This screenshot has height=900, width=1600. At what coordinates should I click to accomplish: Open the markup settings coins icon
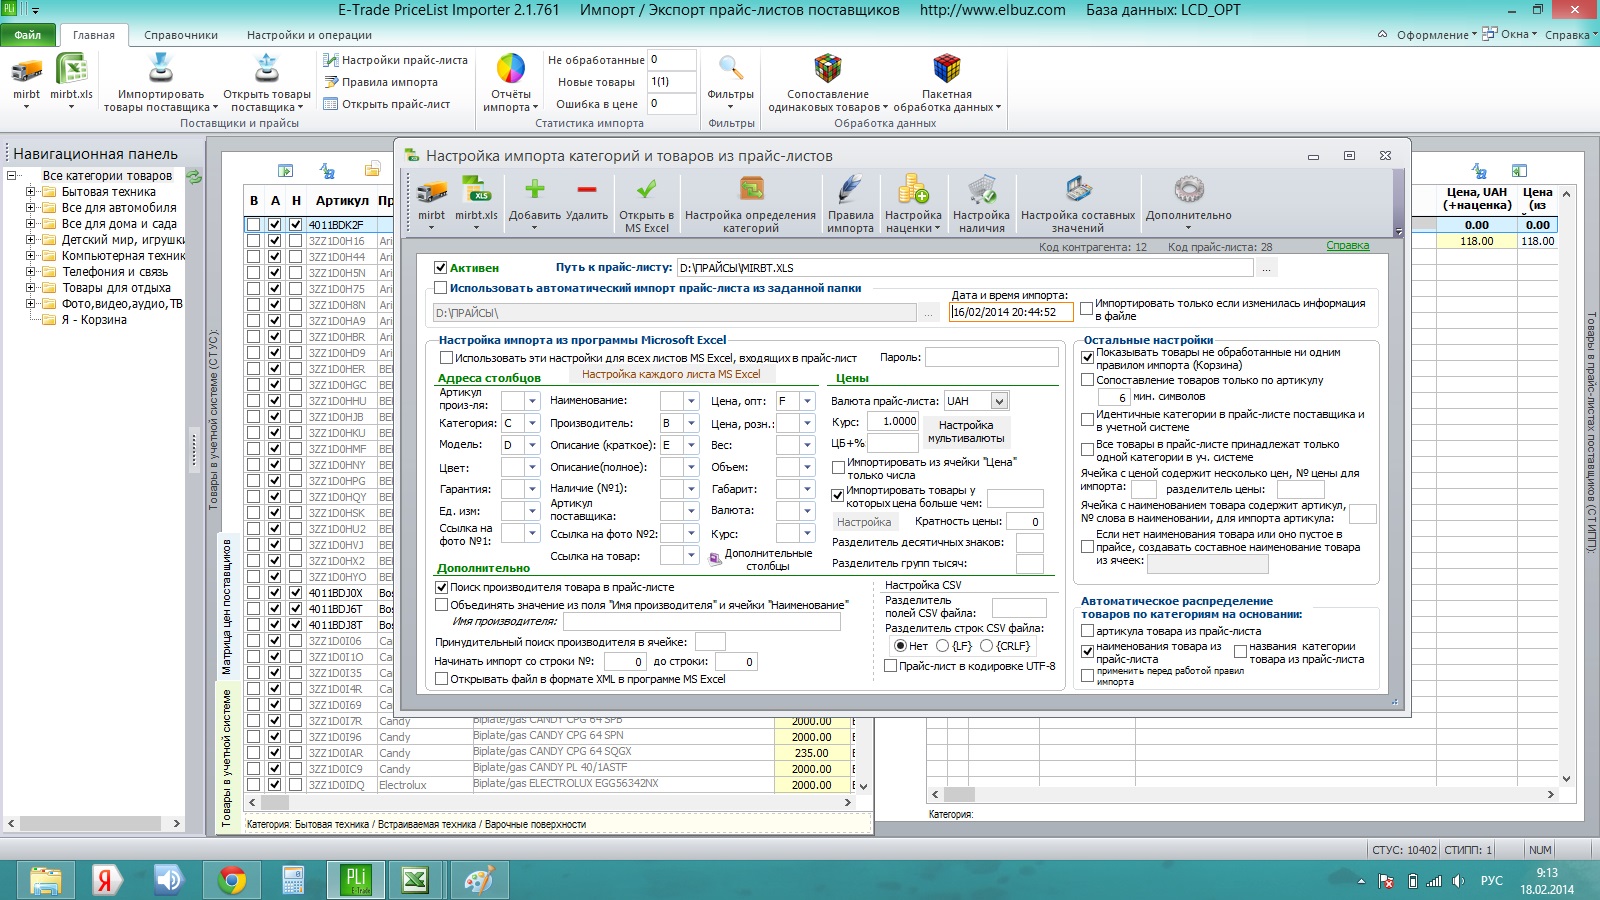click(x=913, y=189)
